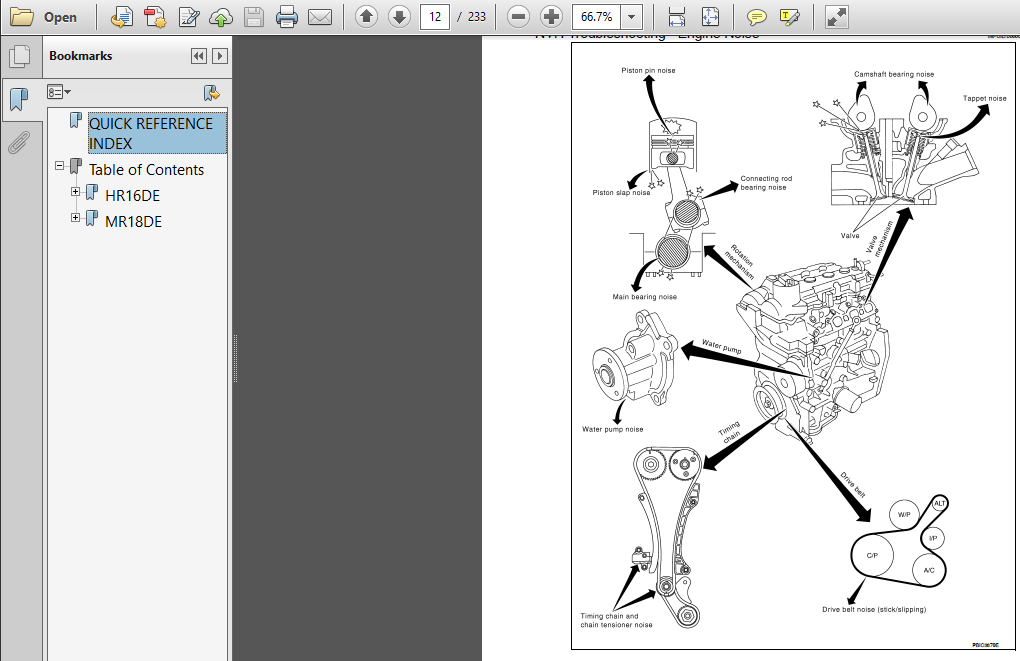Click the 'Camshaft bearing noise' label
This screenshot has width=1020, height=661.
coord(894,74)
